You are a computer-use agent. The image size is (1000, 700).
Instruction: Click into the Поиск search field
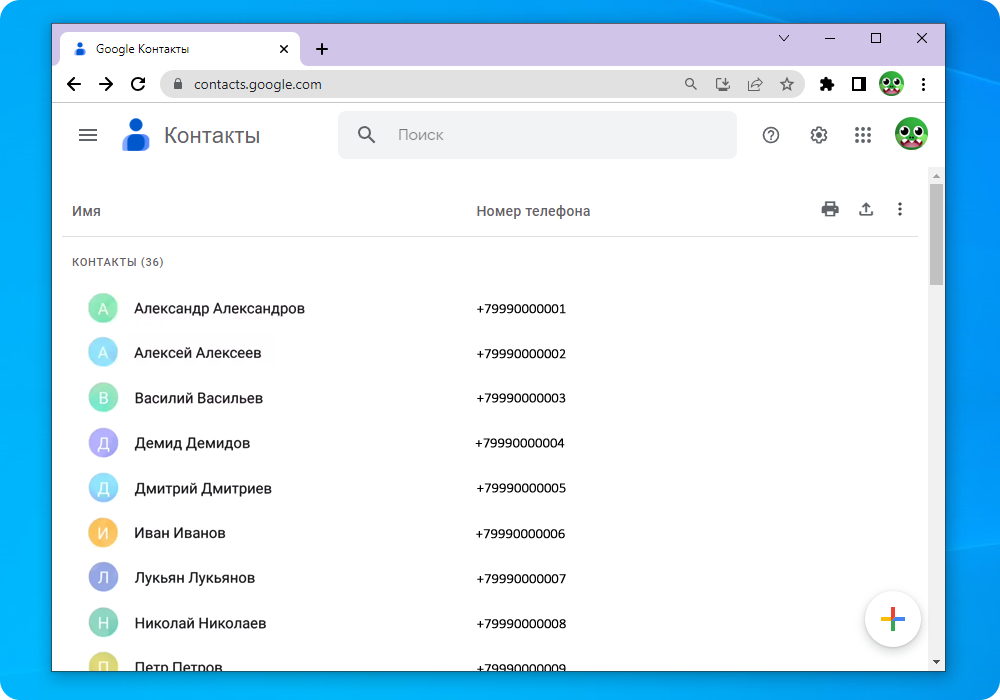[537, 134]
